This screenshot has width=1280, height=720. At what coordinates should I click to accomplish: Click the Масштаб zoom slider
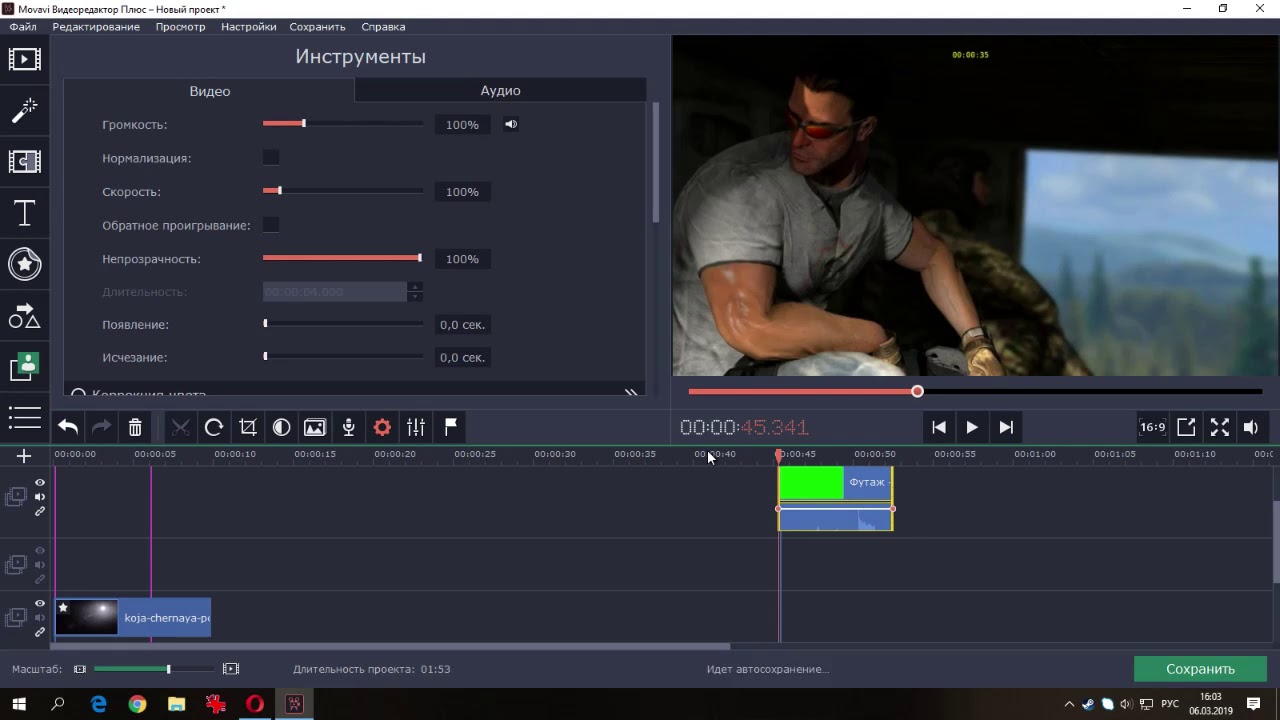click(154, 669)
